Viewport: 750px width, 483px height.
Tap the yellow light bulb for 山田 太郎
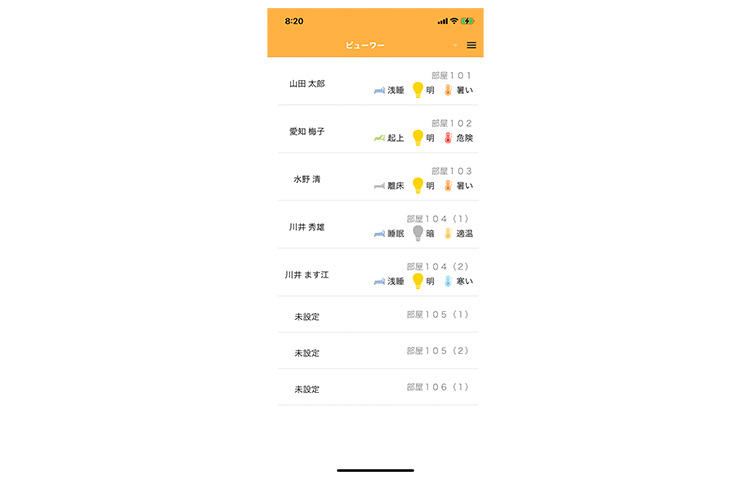pyautogui.click(x=418, y=90)
